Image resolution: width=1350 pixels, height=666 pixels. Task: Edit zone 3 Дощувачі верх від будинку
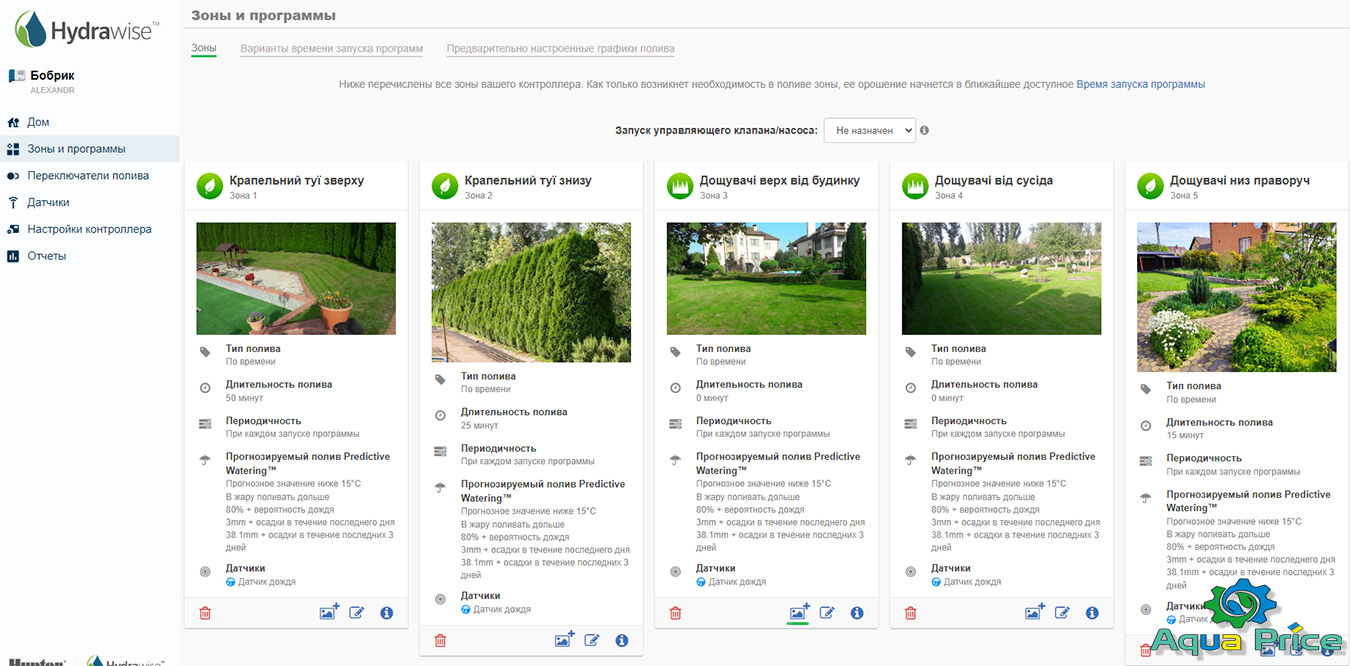827,613
